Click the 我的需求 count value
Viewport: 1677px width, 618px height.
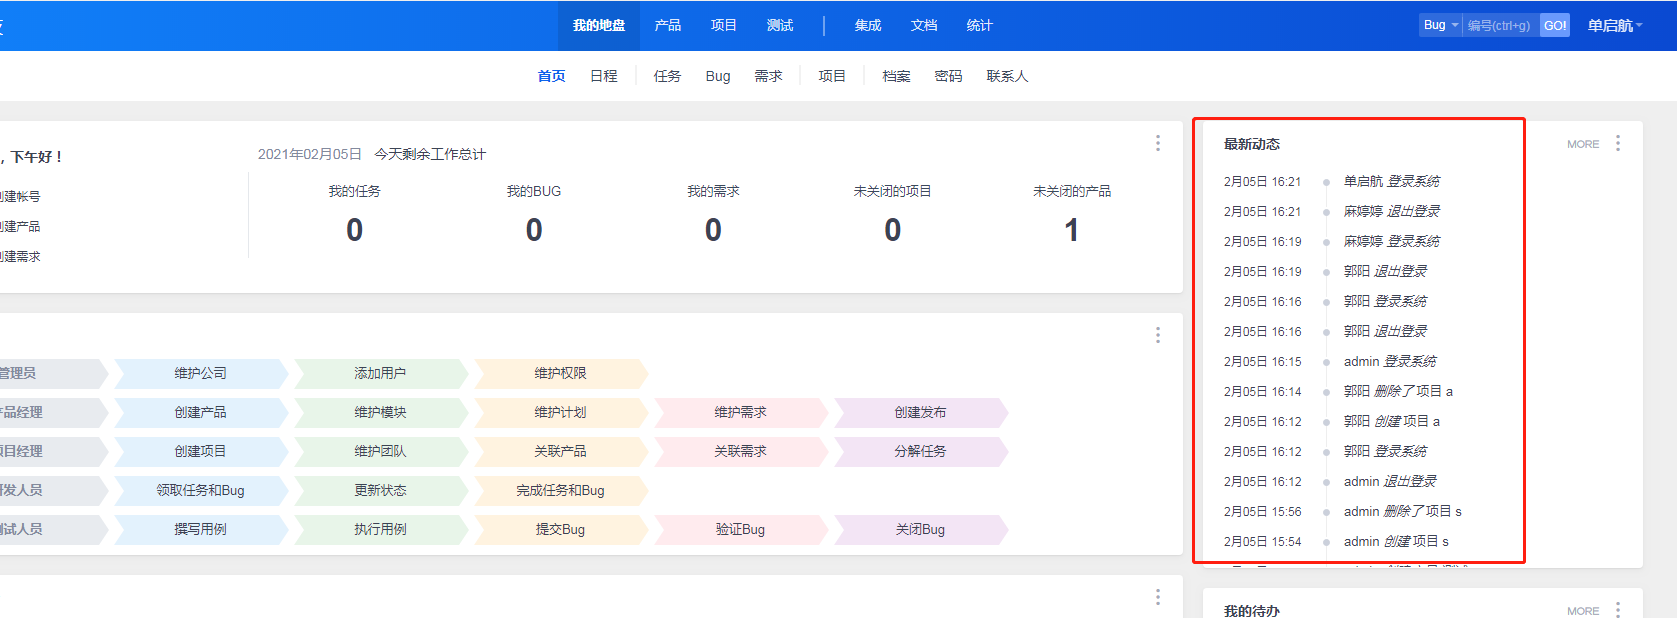713,231
